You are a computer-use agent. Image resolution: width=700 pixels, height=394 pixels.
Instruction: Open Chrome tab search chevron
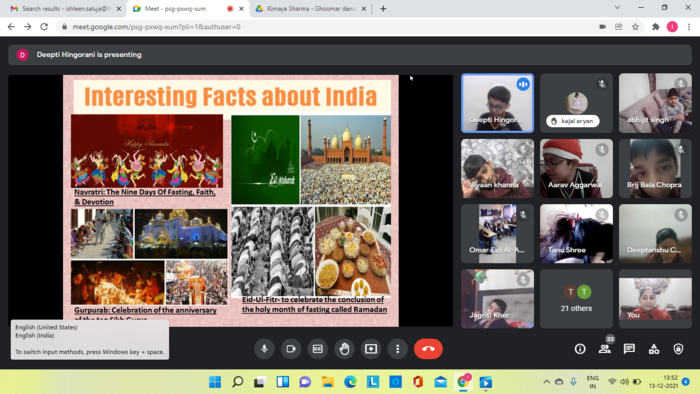pyautogui.click(x=617, y=8)
